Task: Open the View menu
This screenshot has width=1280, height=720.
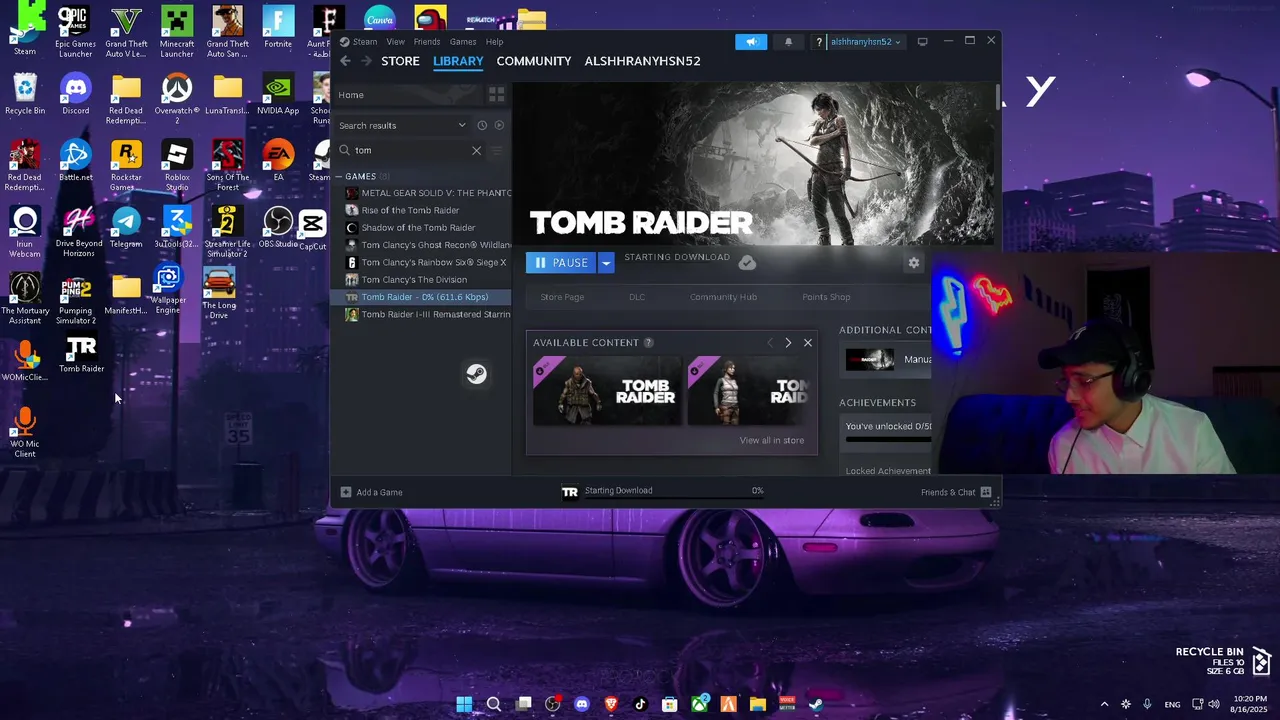Action: coord(395,42)
